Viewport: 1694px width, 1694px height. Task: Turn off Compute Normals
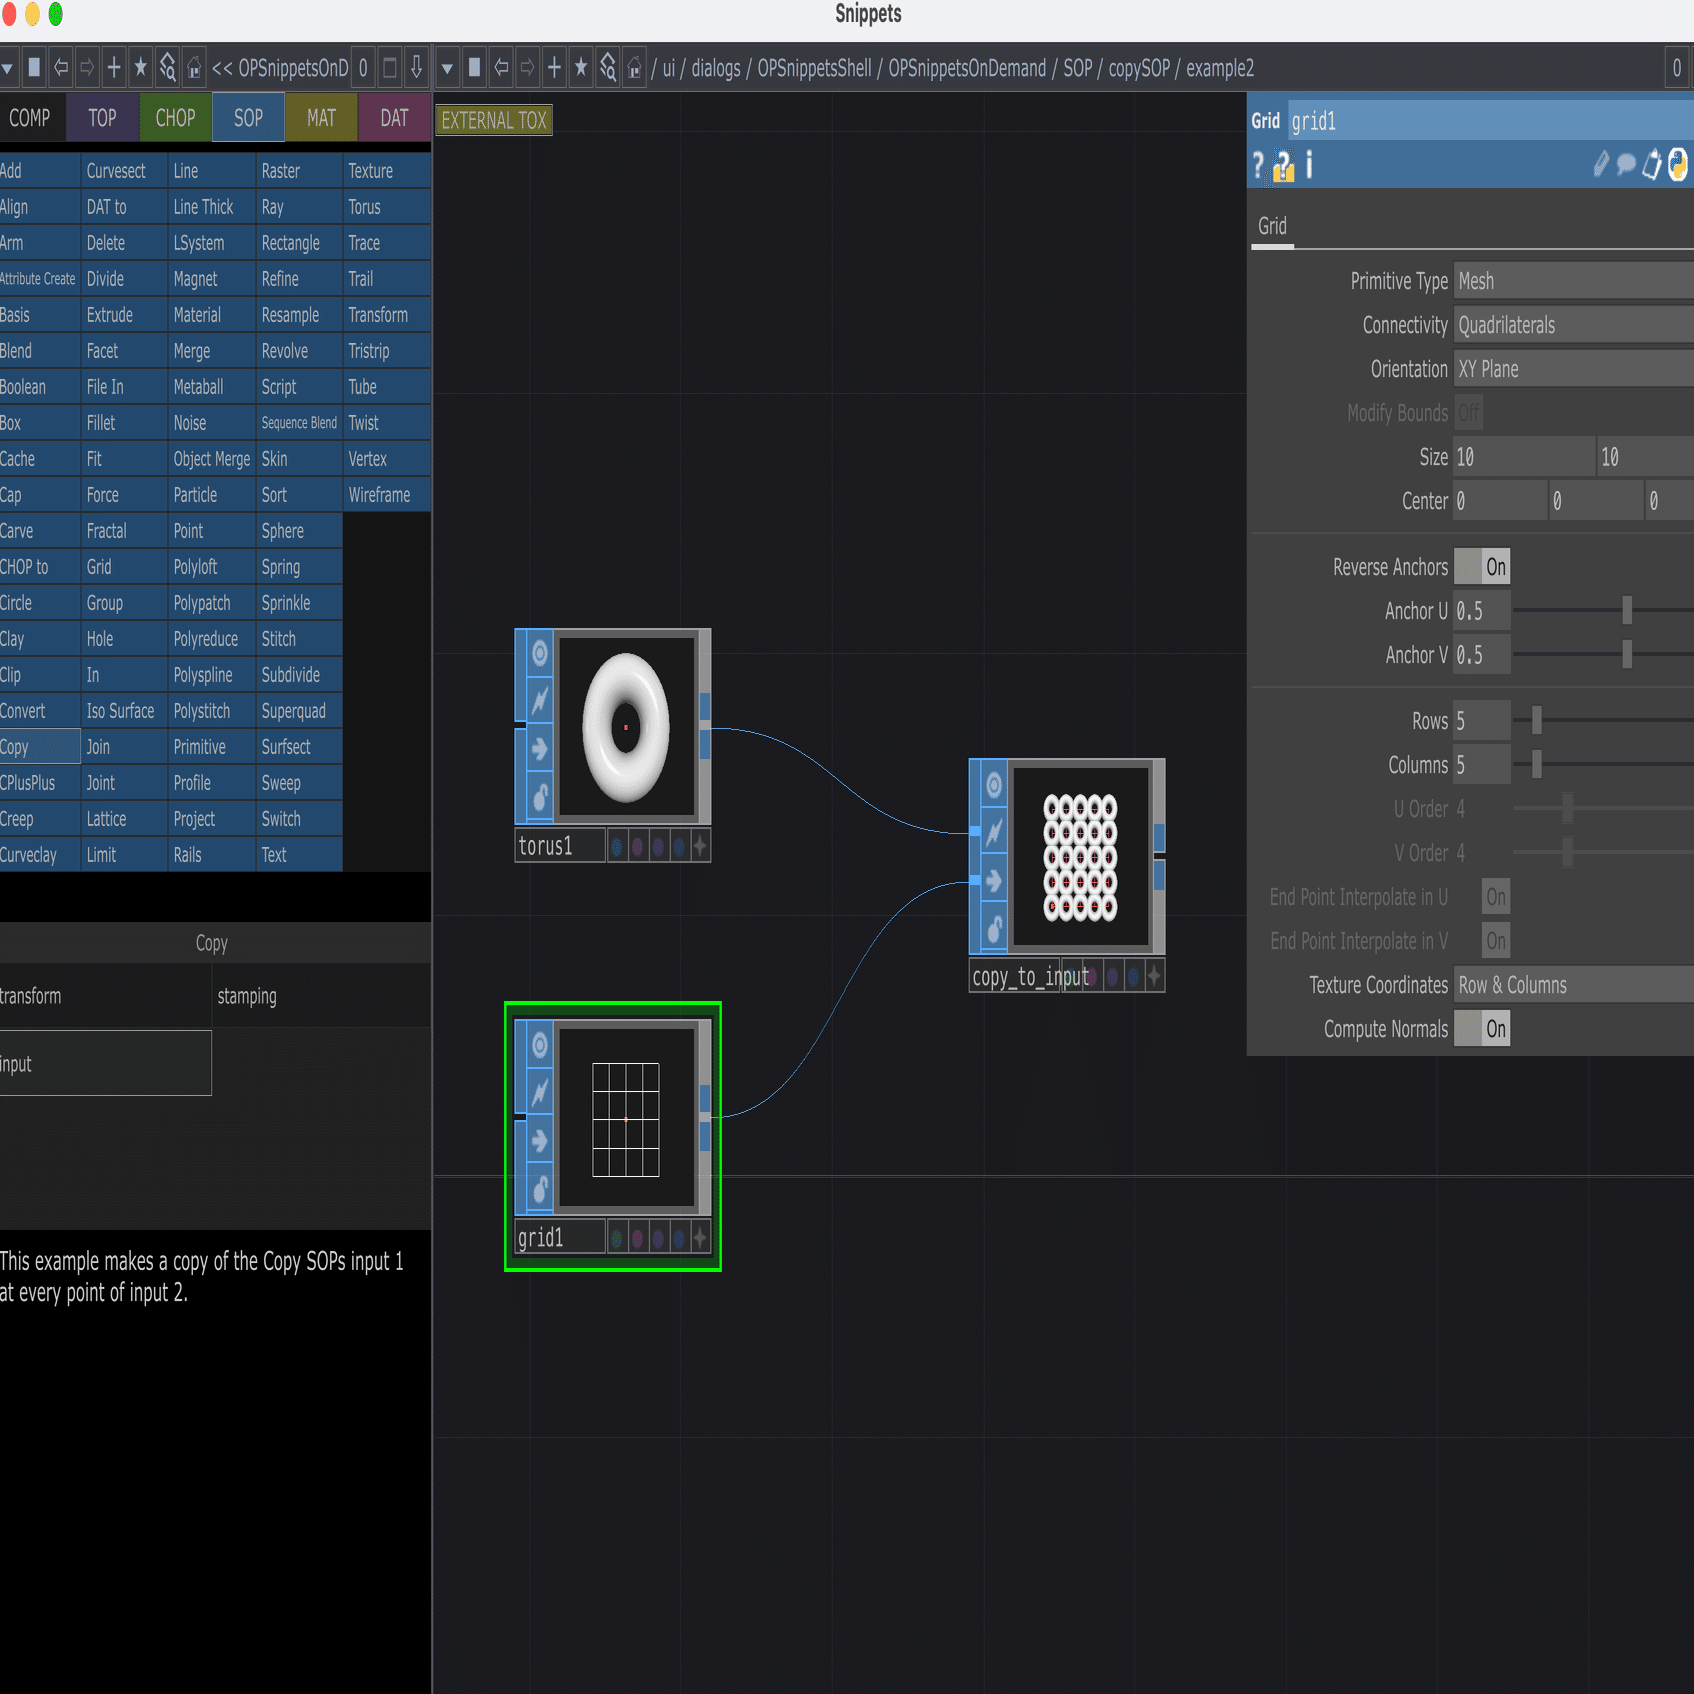pyautogui.click(x=1482, y=1028)
